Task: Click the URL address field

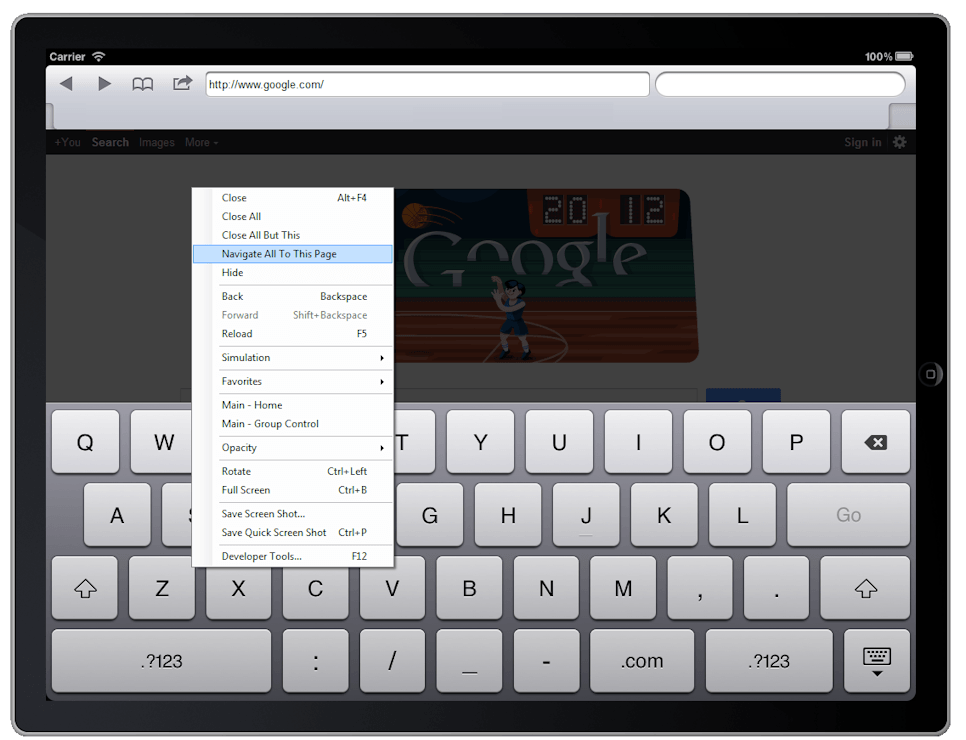Action: coord(427,84)
